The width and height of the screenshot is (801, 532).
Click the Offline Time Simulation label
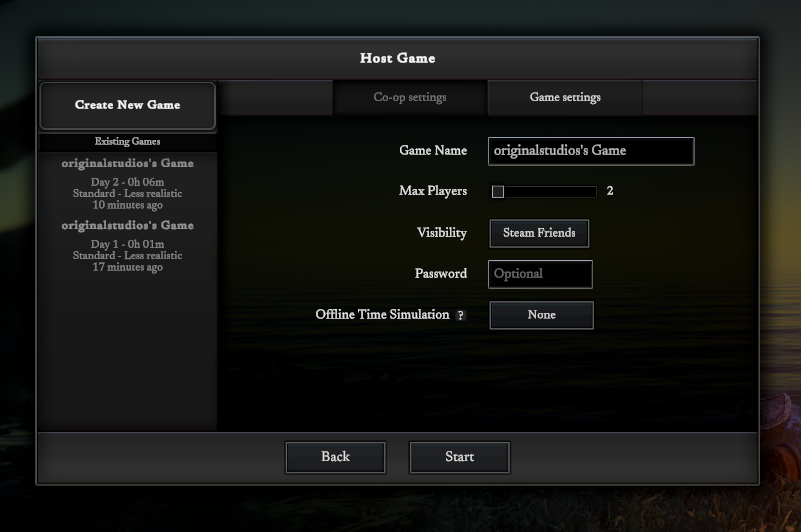coord(382,315)
